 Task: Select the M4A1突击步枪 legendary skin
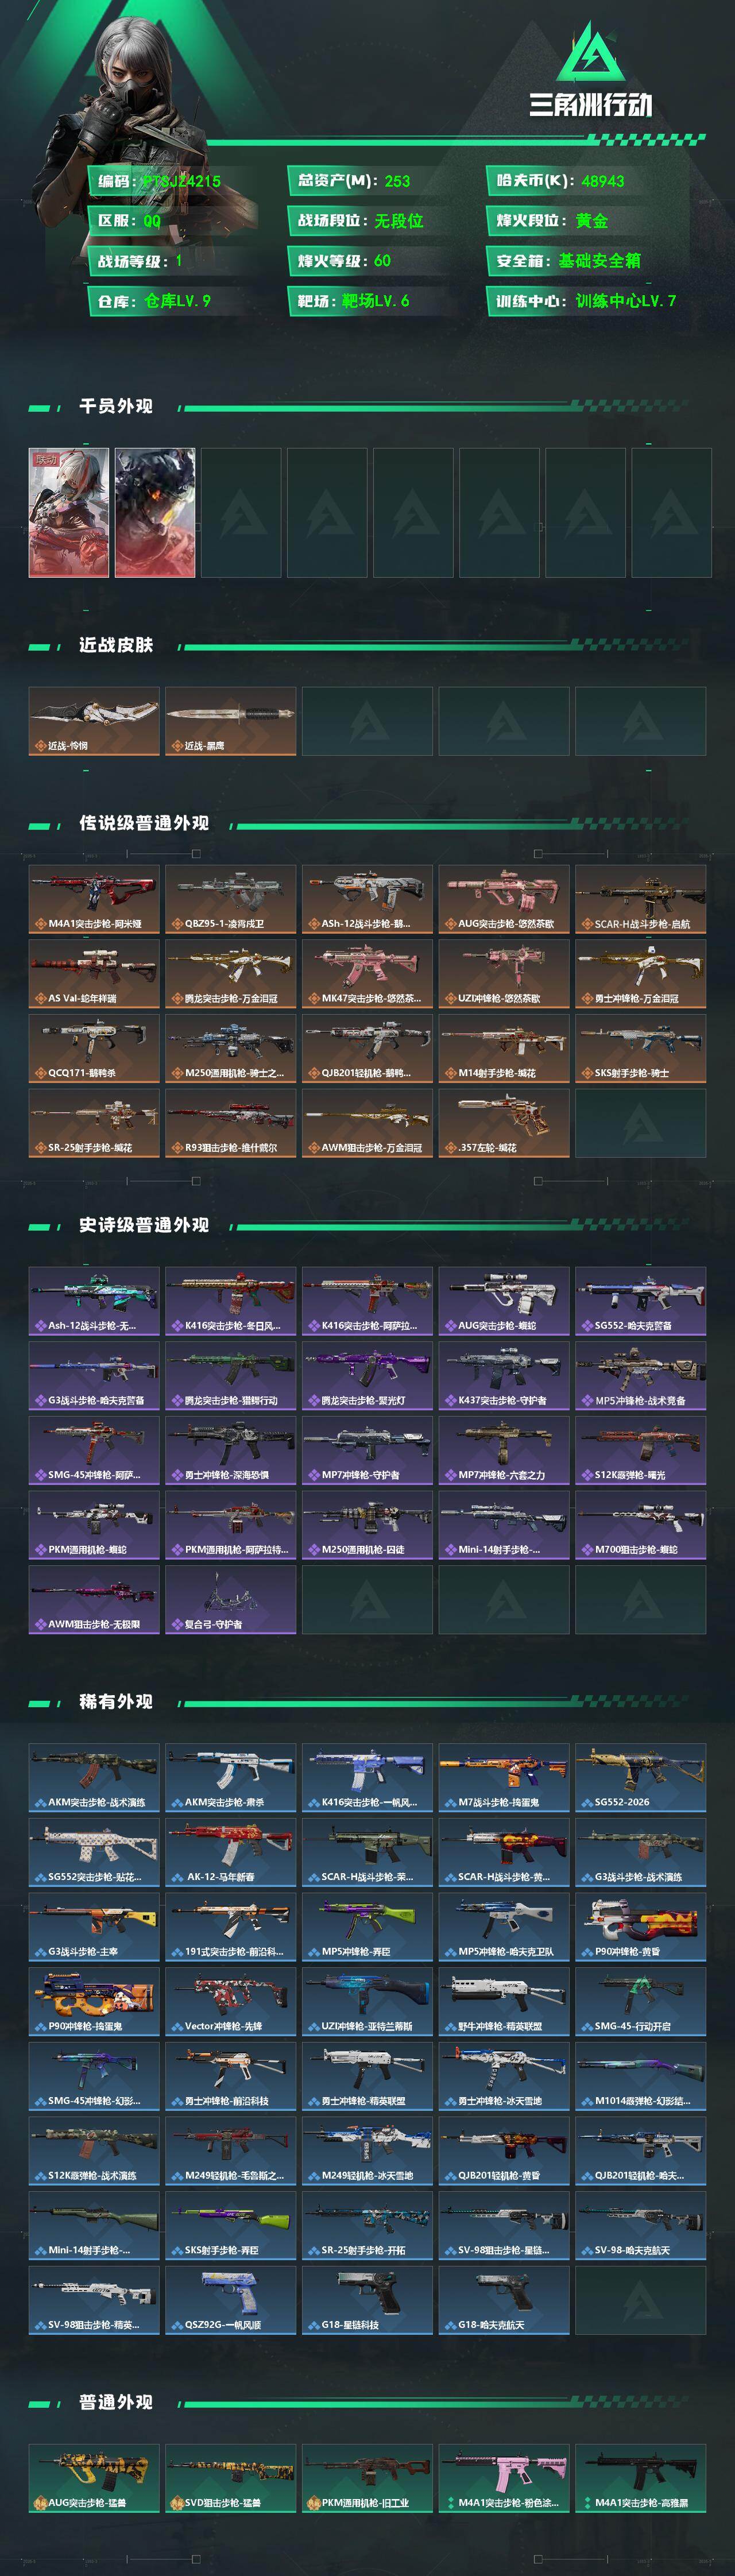point(94,899)
